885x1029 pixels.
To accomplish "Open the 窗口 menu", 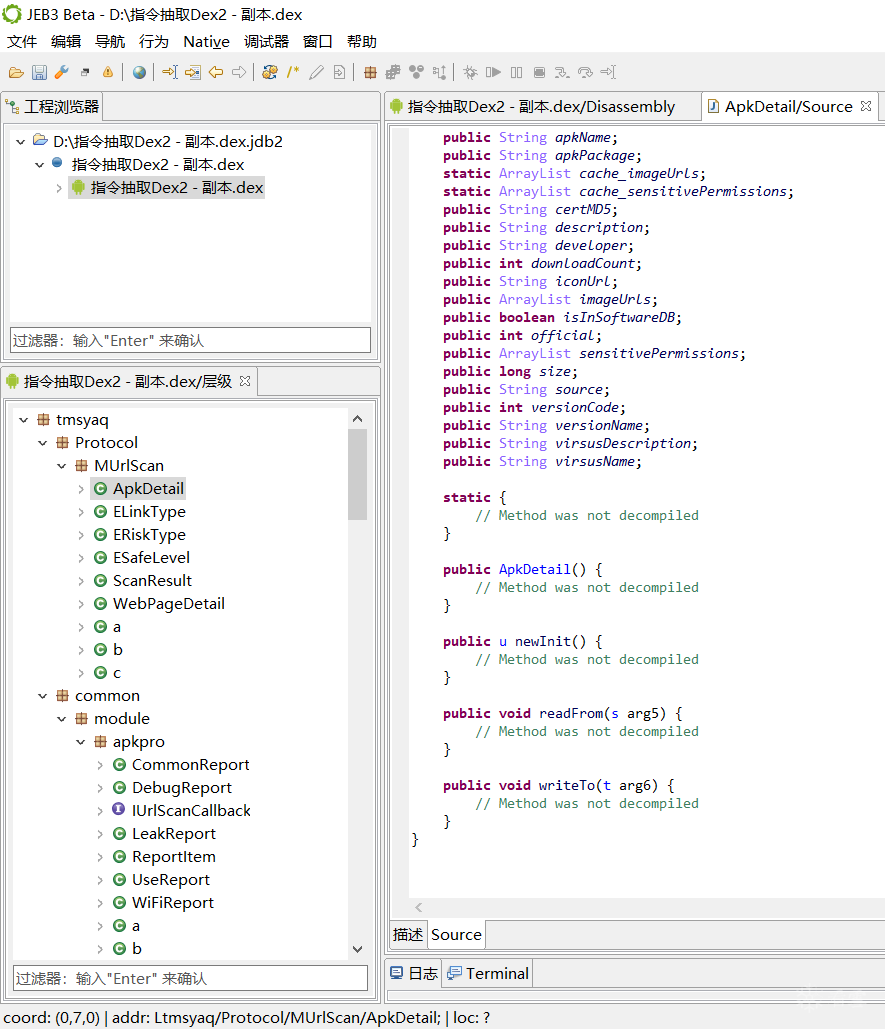I will click(x=318, y=42).
